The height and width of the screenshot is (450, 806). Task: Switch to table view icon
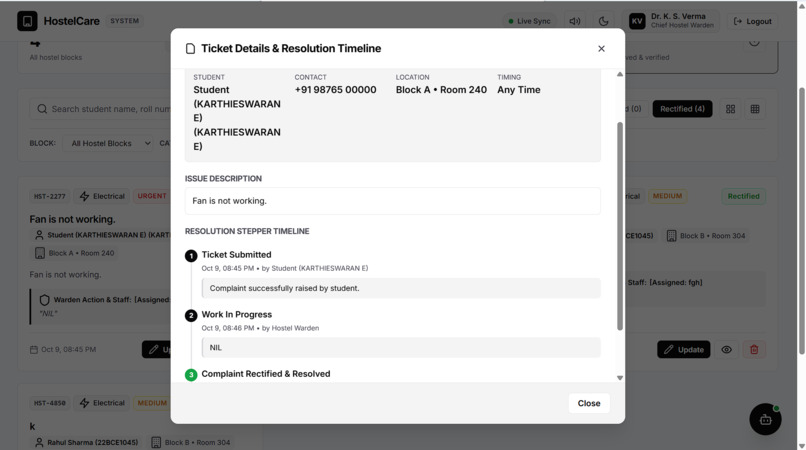755,109
